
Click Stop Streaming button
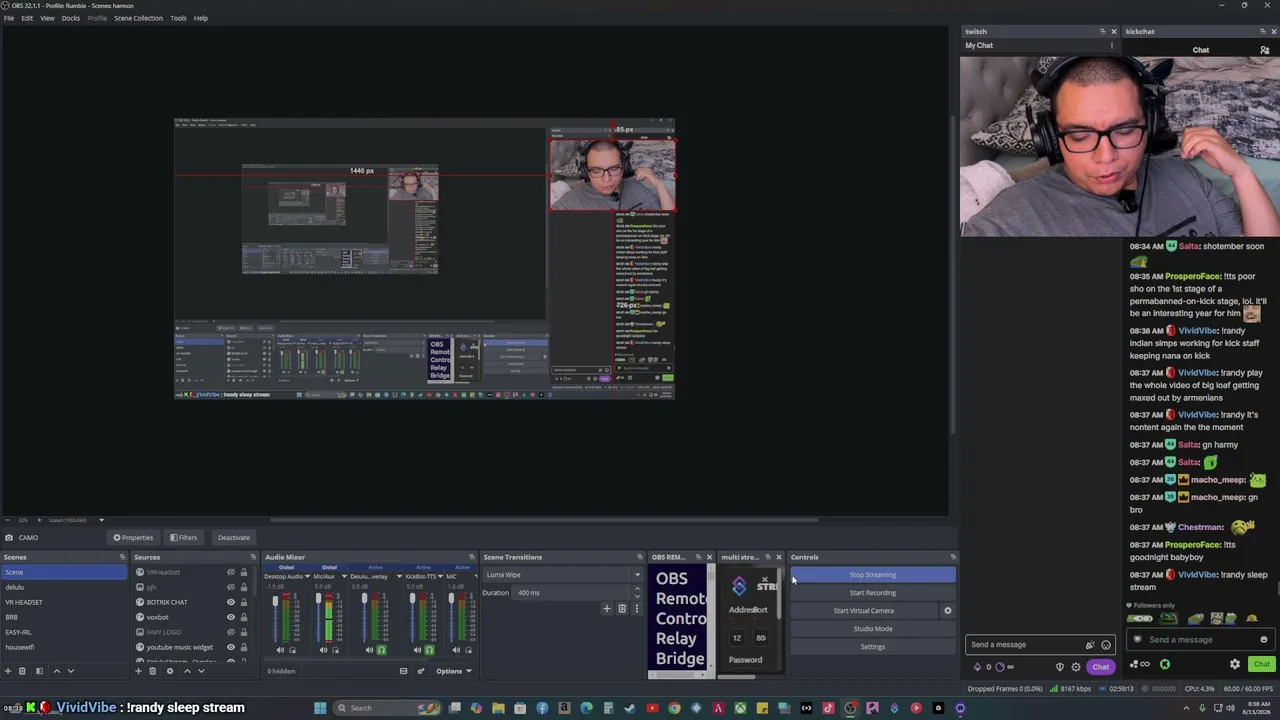coord(873,575)
